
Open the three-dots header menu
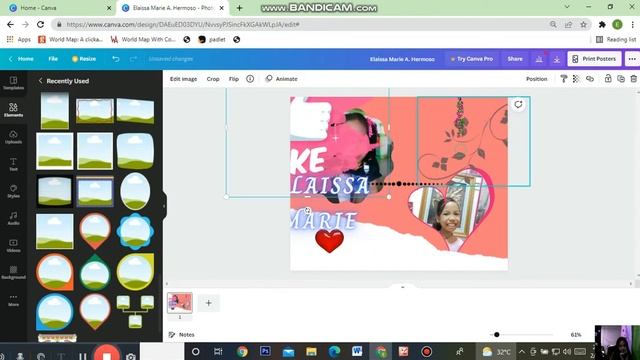pos(632,59)
